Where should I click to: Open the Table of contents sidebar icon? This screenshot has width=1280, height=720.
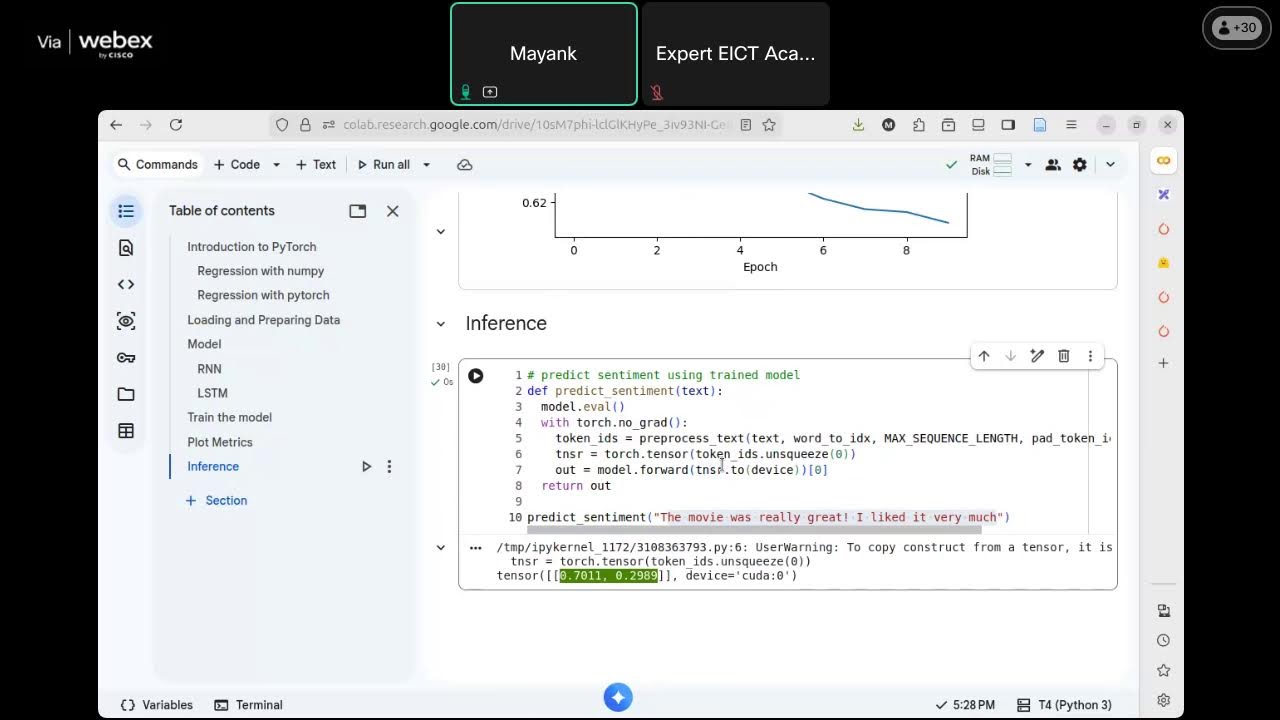click(126, 211)
